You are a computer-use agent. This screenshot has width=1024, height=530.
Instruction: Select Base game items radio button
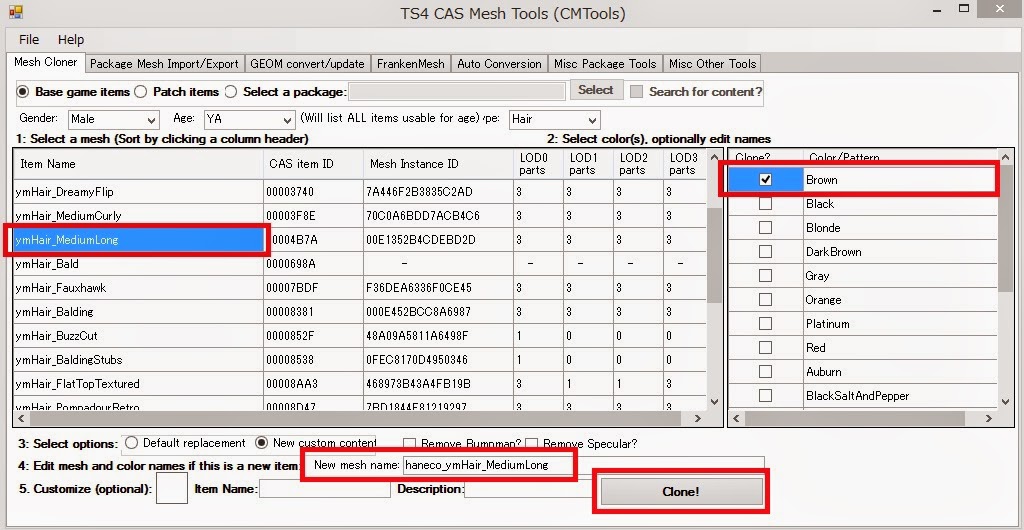tap(22, 92)
